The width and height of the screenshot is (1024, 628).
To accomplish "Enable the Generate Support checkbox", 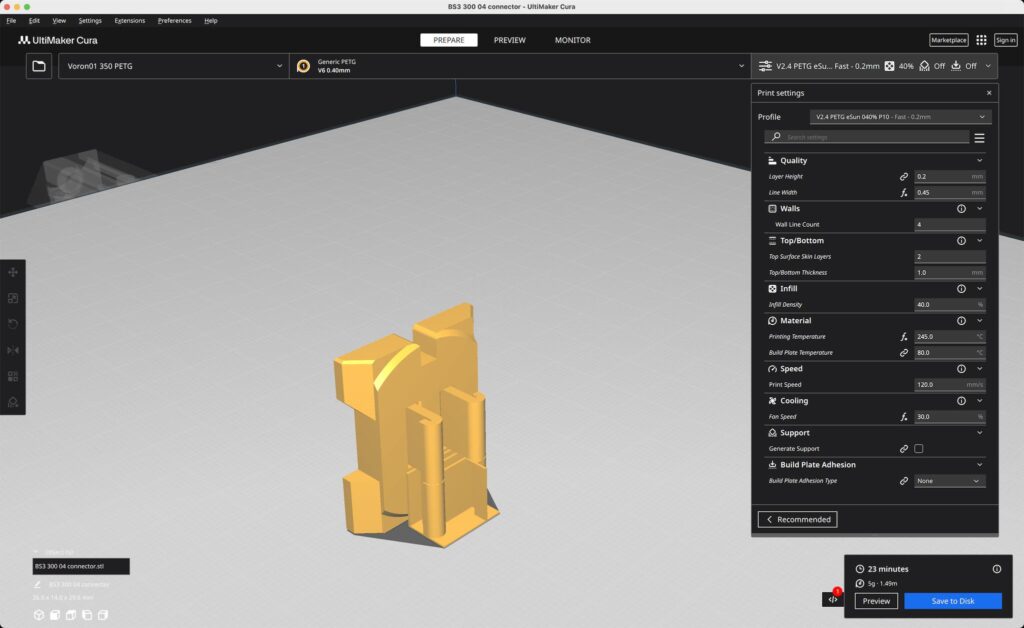I will click(919, 448).
